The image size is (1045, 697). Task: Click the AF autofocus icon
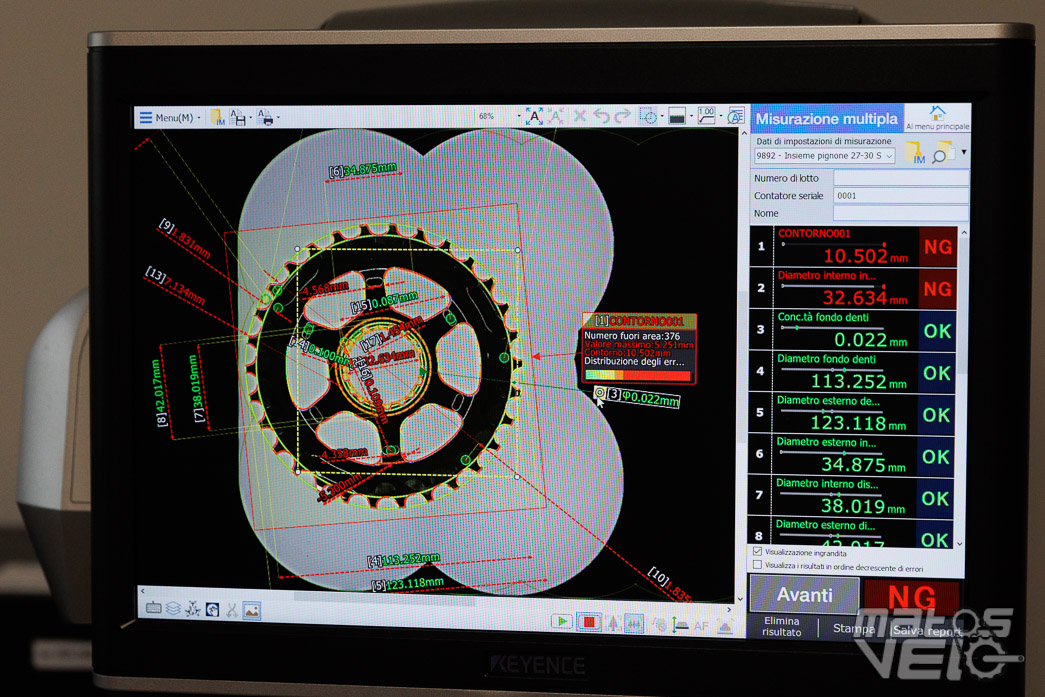(700, 626)
